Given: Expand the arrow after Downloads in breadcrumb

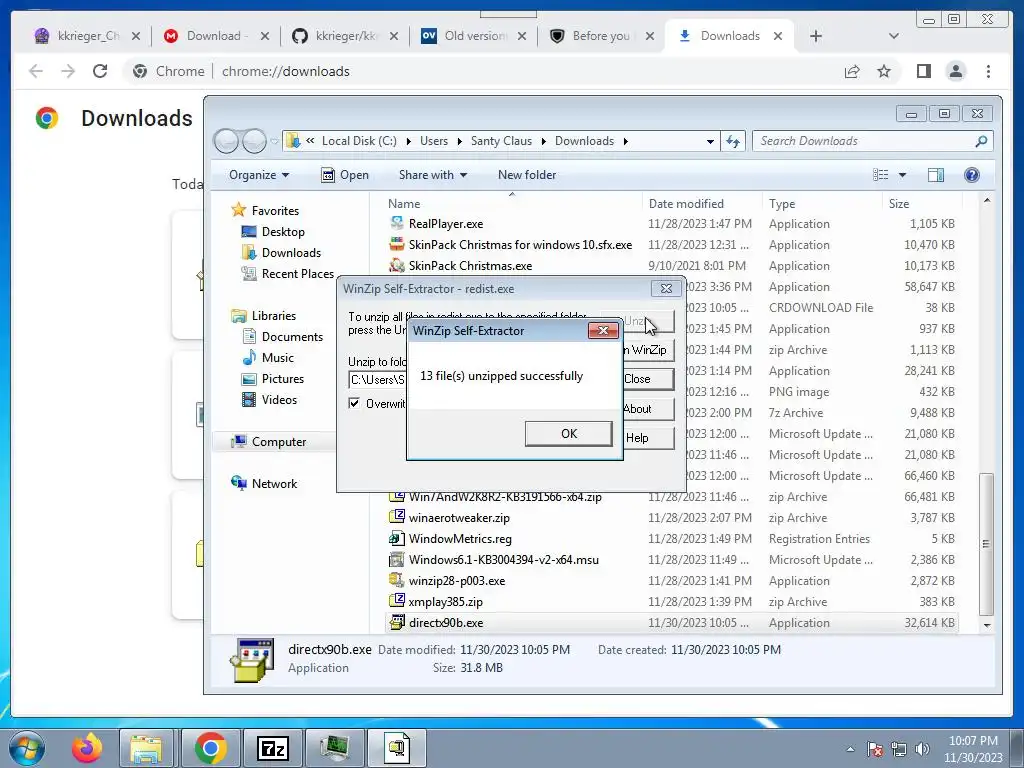Looking at the screenshot, I should [626, 141].
